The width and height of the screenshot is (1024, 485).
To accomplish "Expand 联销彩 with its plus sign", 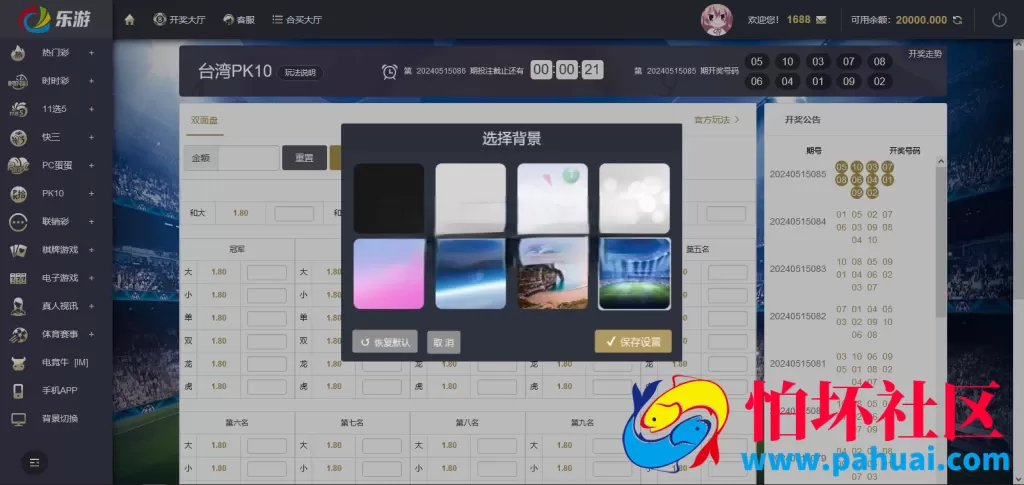I will [91, 221].
